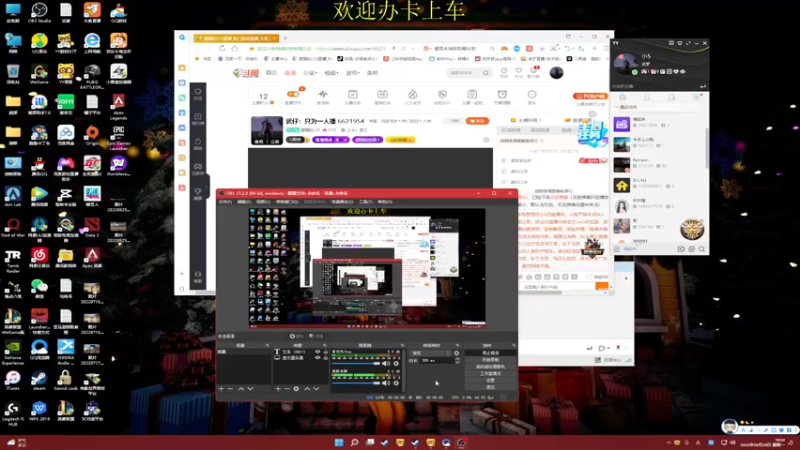Expand the 游戏 dropdown in Douyu navigation
This screenshot has width=800, height=450.
pos(353,73)
